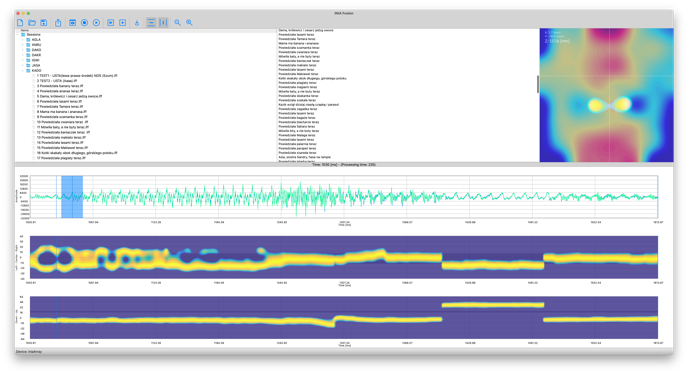This screenshot has width=688, height=374.
Task: Expand the JASA session folder
Action: tap(23, 65)
